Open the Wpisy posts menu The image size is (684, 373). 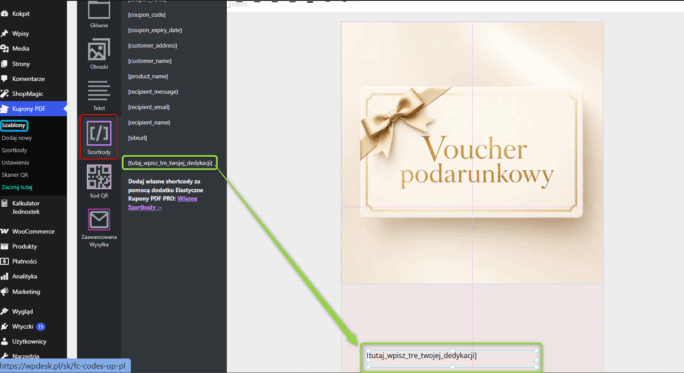coord(21,34)
